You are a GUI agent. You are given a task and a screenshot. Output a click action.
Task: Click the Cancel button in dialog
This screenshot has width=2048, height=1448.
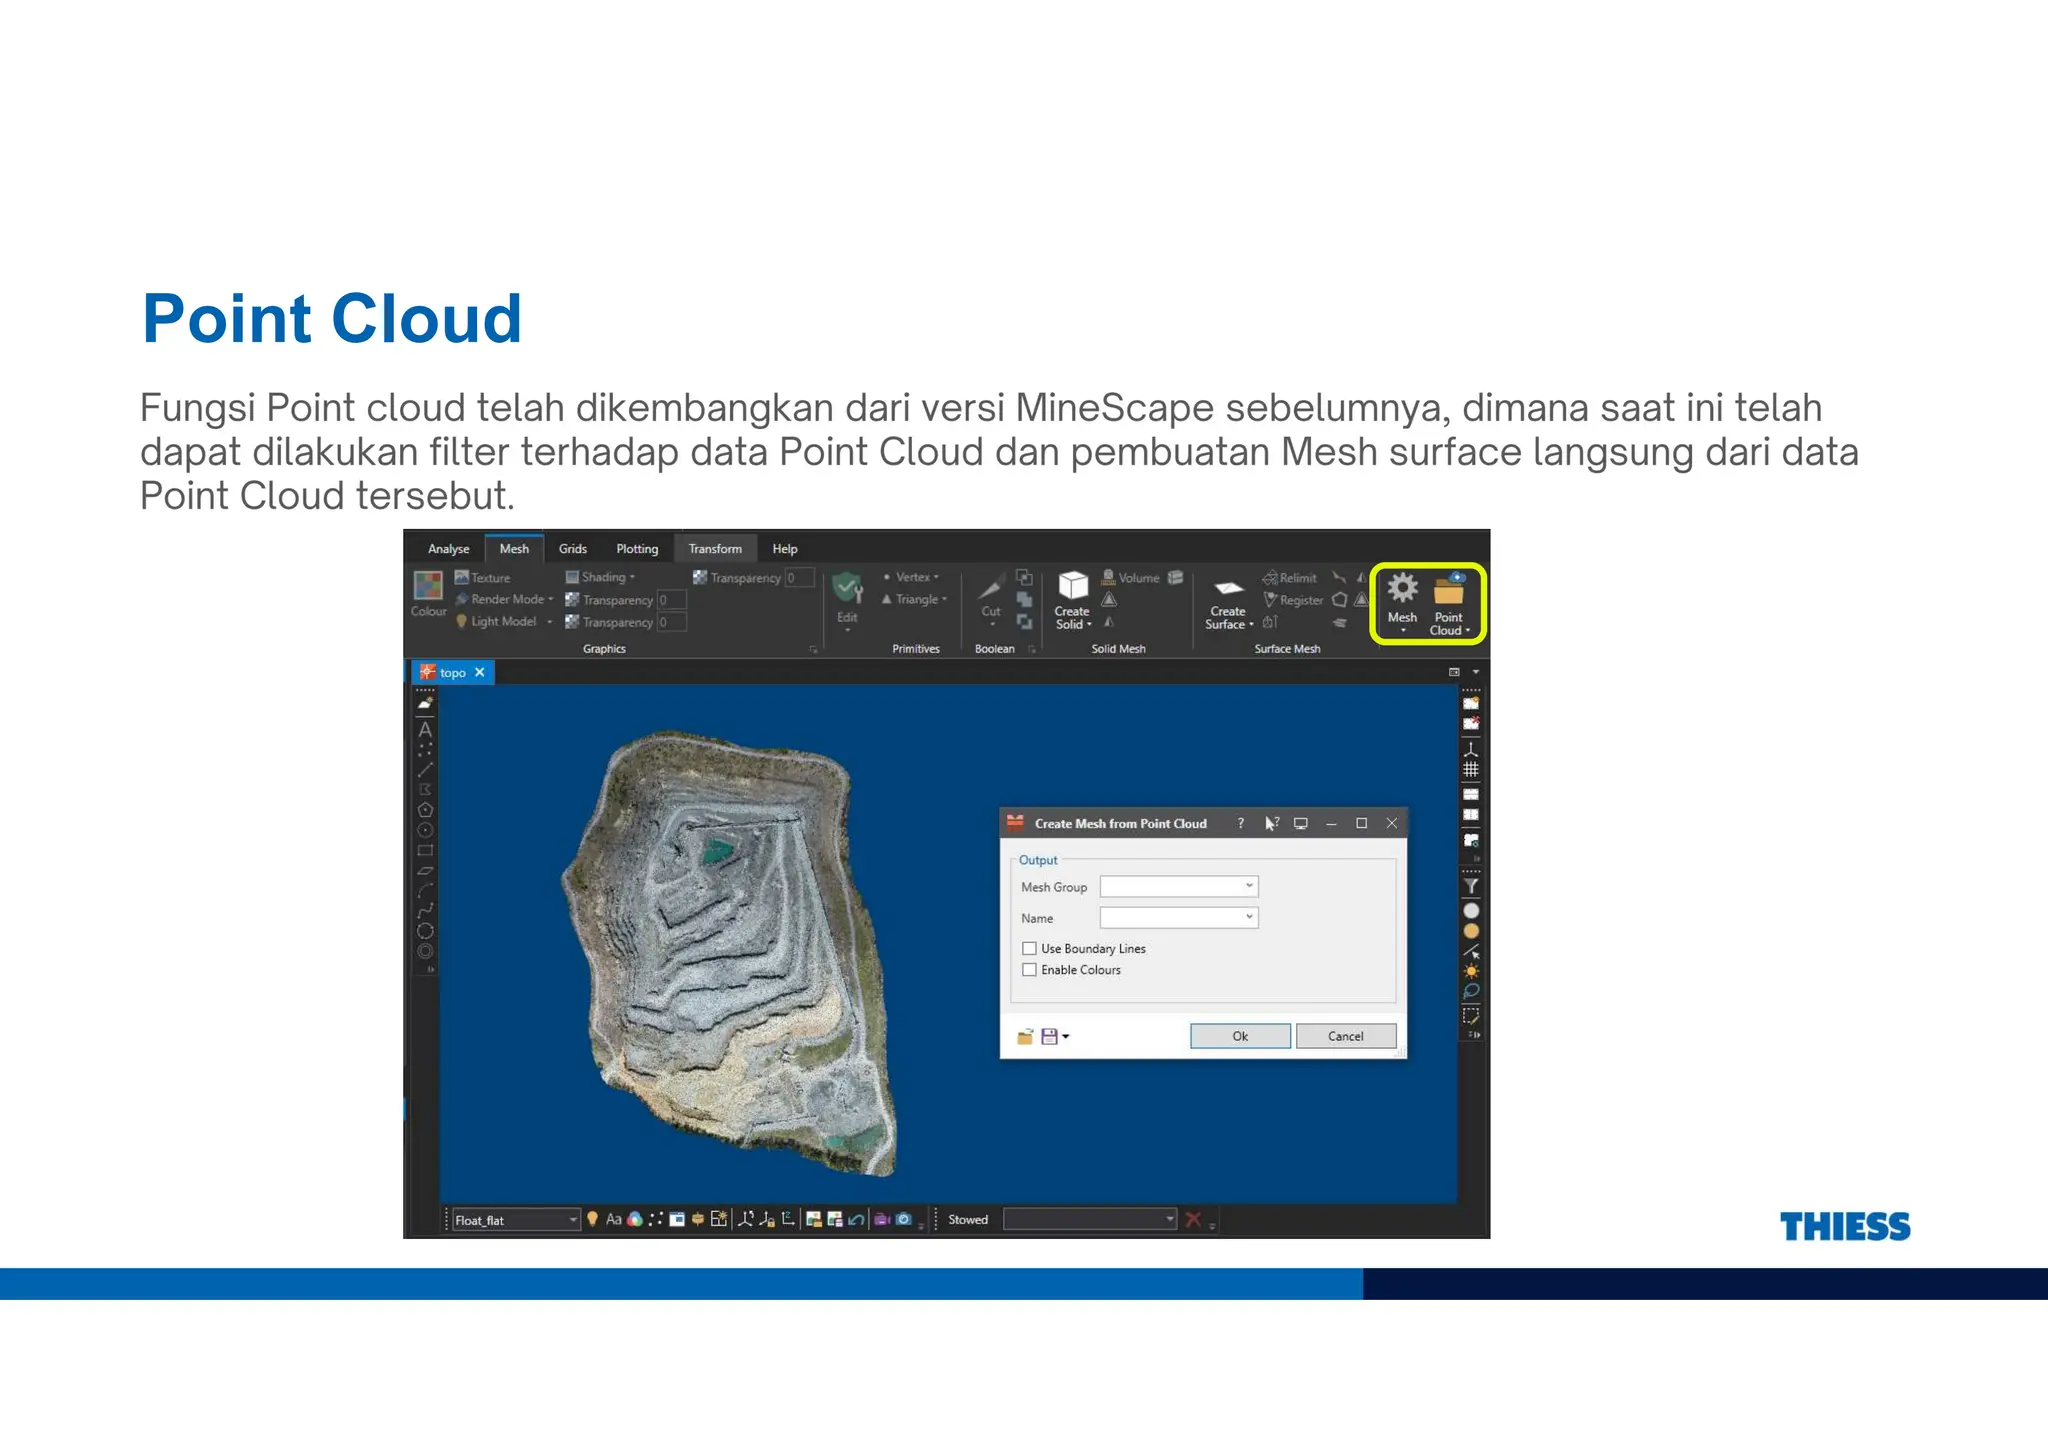tap(1345, 1036)
